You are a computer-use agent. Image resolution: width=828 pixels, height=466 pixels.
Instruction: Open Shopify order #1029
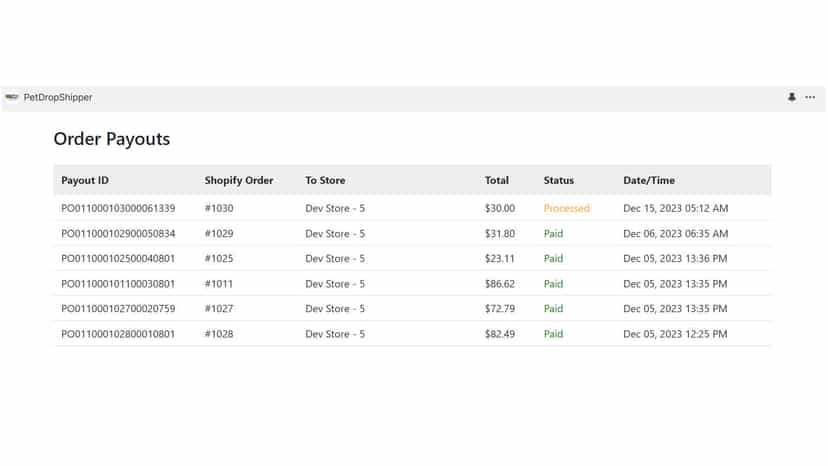219,234
